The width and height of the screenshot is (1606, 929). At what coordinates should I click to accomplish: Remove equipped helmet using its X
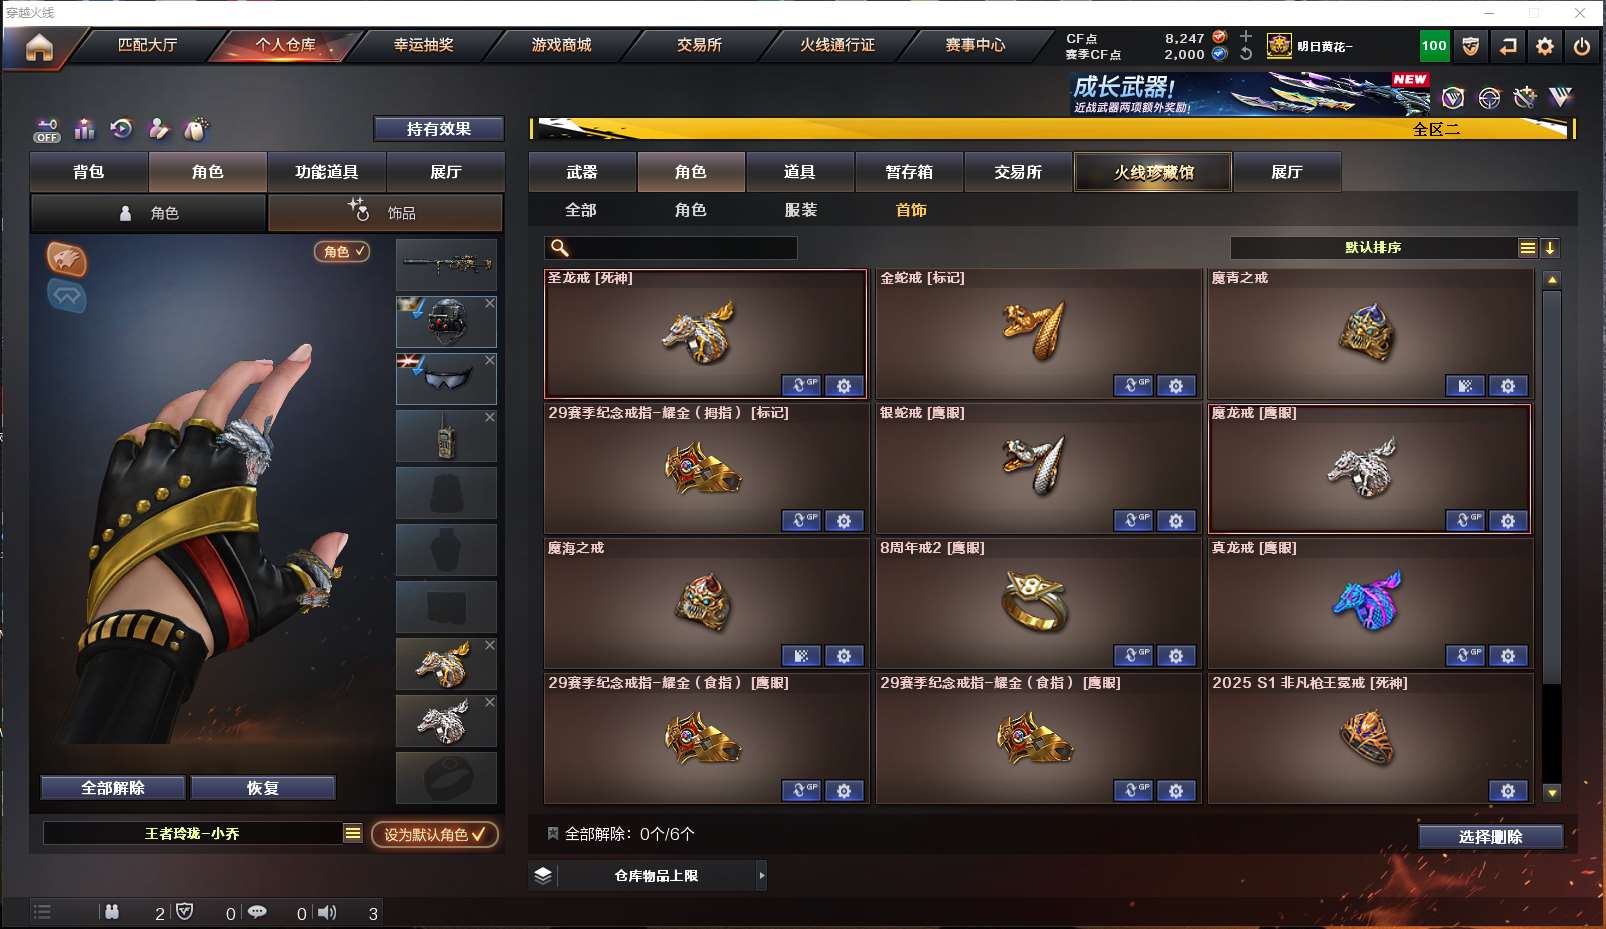(490, 302)
